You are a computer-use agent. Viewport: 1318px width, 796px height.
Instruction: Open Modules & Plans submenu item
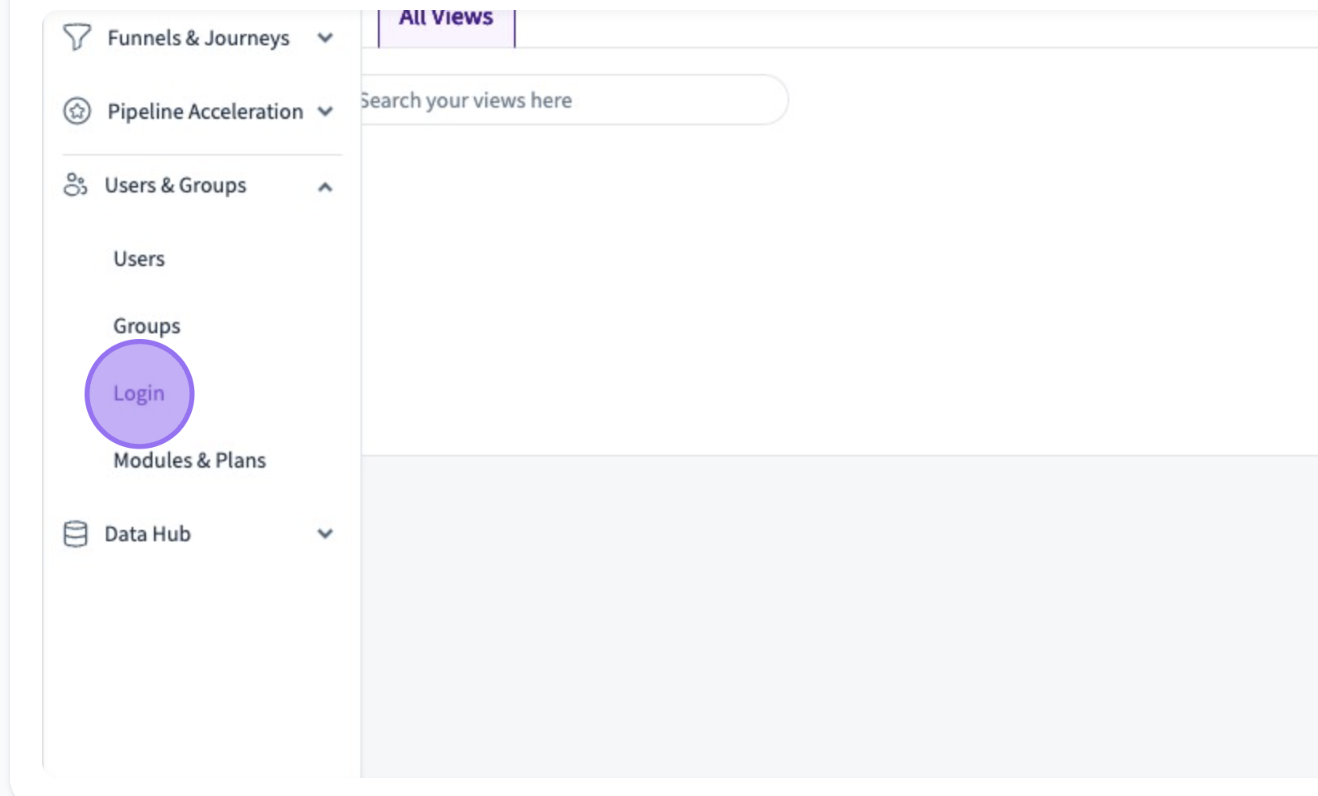coord(190,460)
